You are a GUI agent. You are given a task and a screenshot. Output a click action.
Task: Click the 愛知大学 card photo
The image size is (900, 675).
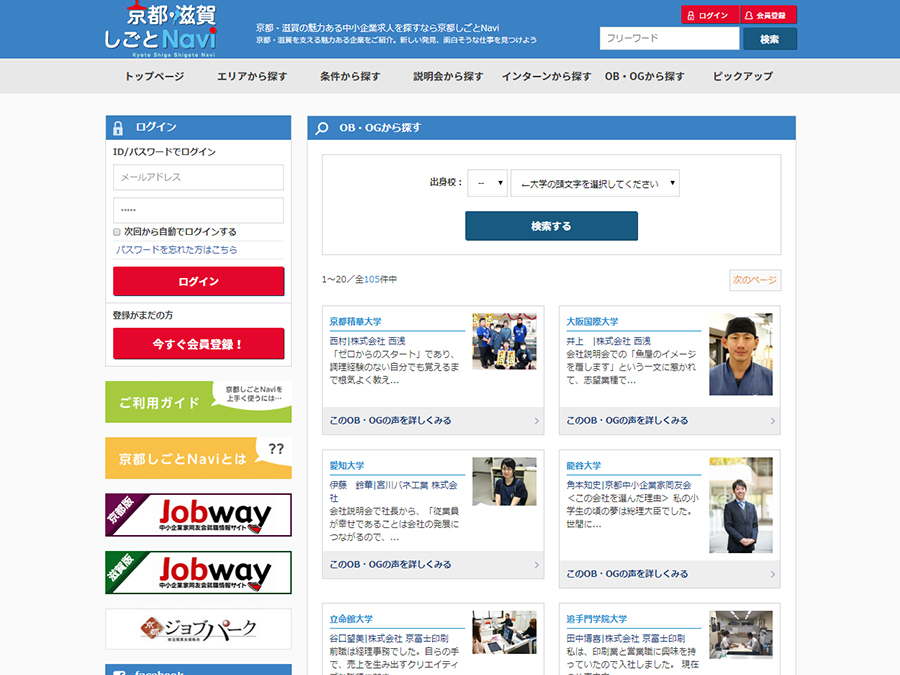point(504,481)
